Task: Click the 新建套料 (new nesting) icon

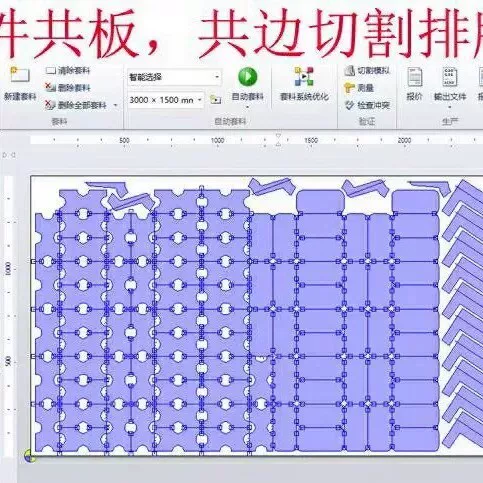Action: tap(20, 75)
